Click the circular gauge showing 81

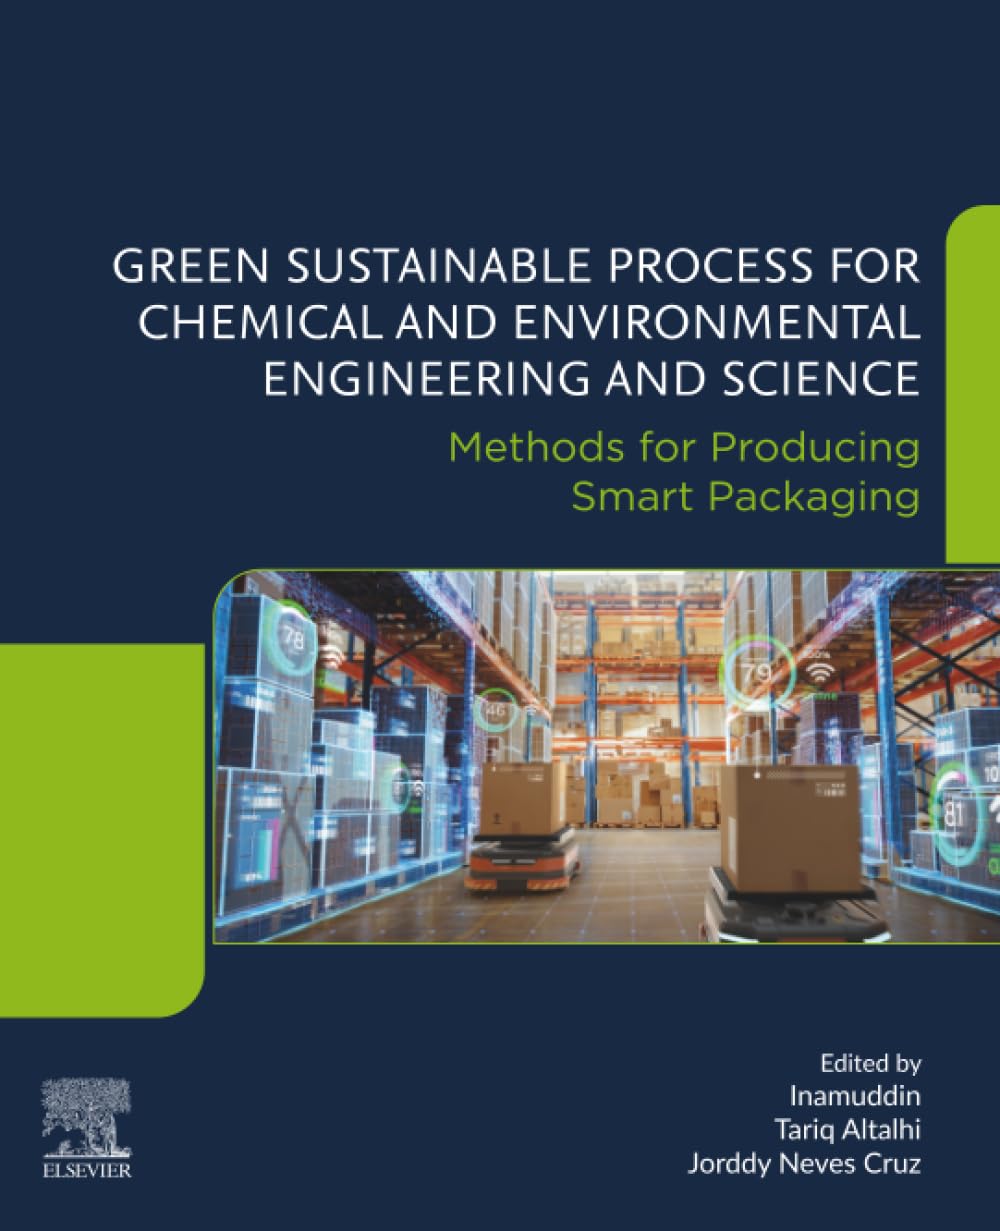954,813
